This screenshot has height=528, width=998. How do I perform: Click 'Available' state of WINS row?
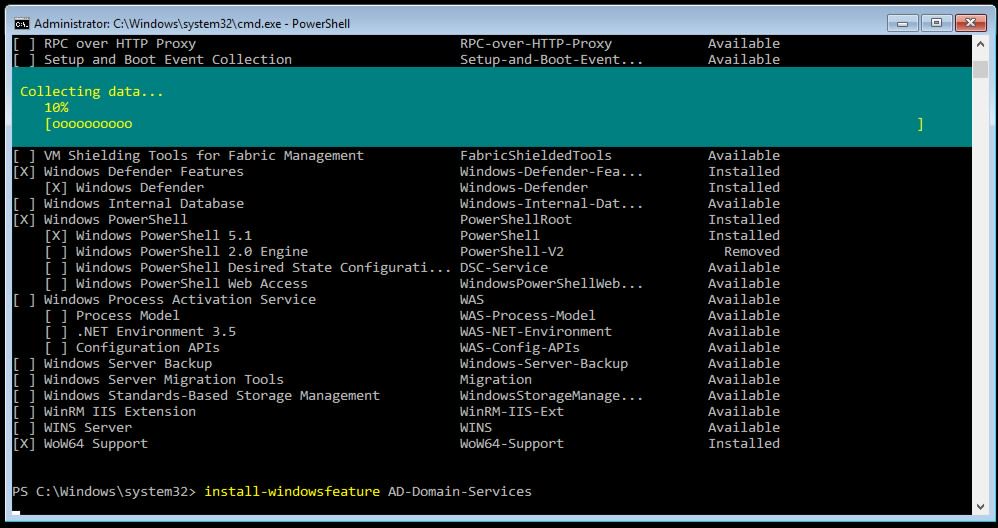[x=744, y=428]
